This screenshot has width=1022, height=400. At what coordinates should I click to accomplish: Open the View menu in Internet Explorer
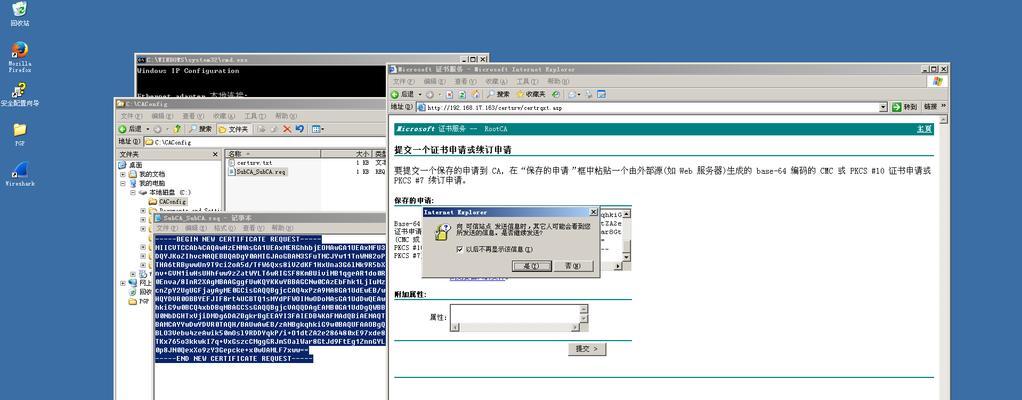coord(465,81)
